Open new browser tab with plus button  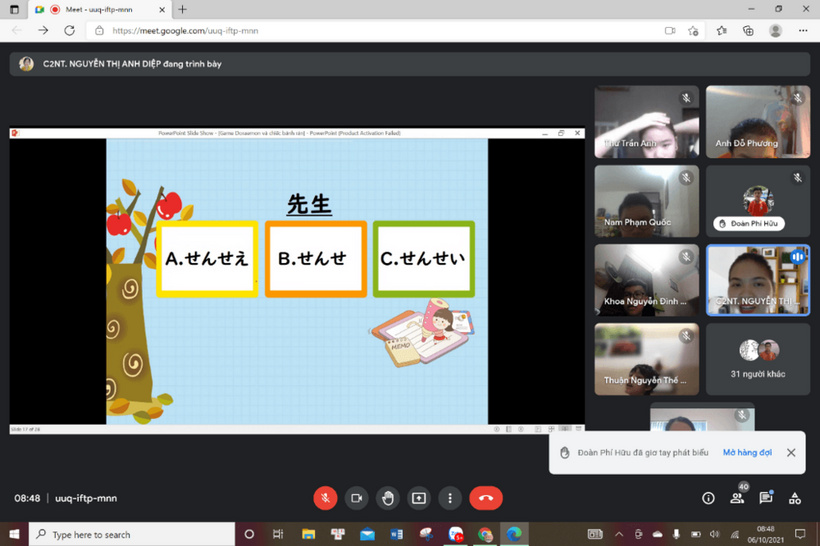[x=182, y=9]
